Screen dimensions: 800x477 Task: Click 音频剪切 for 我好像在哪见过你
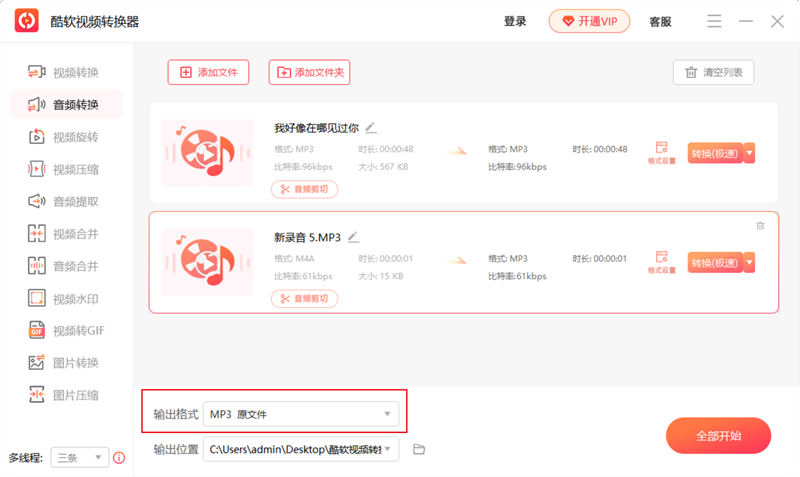[x=305, y=189]
